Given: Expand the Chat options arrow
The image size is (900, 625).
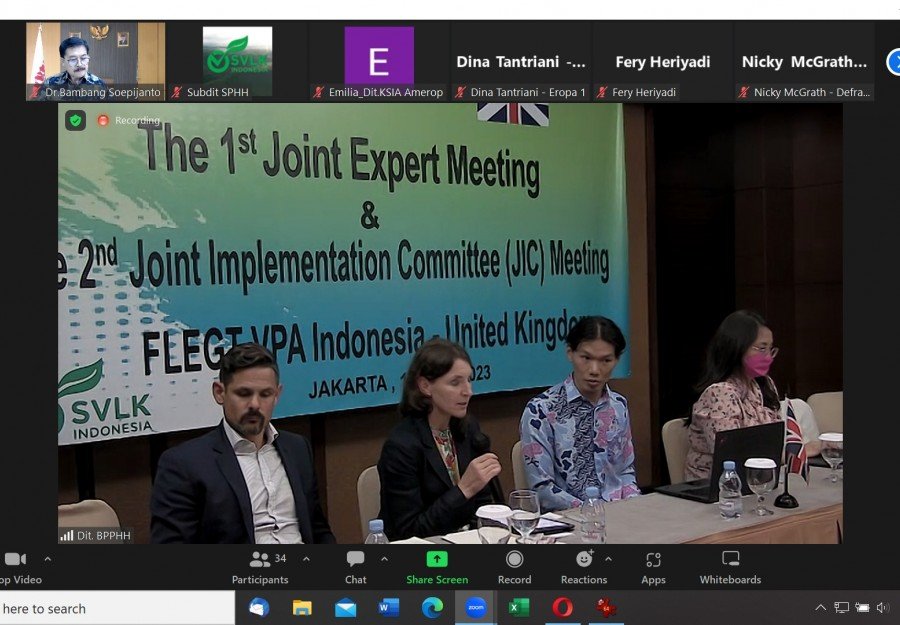Looking at the screenshot, I should pos(385,558).
